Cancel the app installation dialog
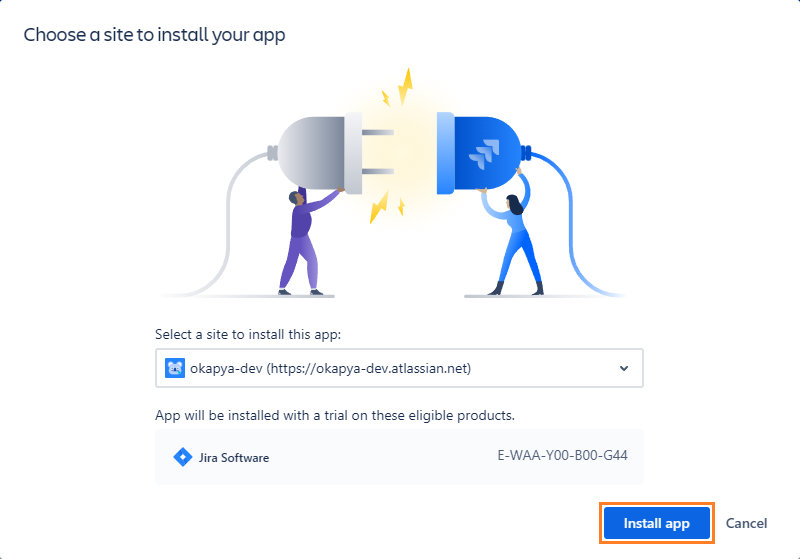800x559 pixels. pos(746,523)
